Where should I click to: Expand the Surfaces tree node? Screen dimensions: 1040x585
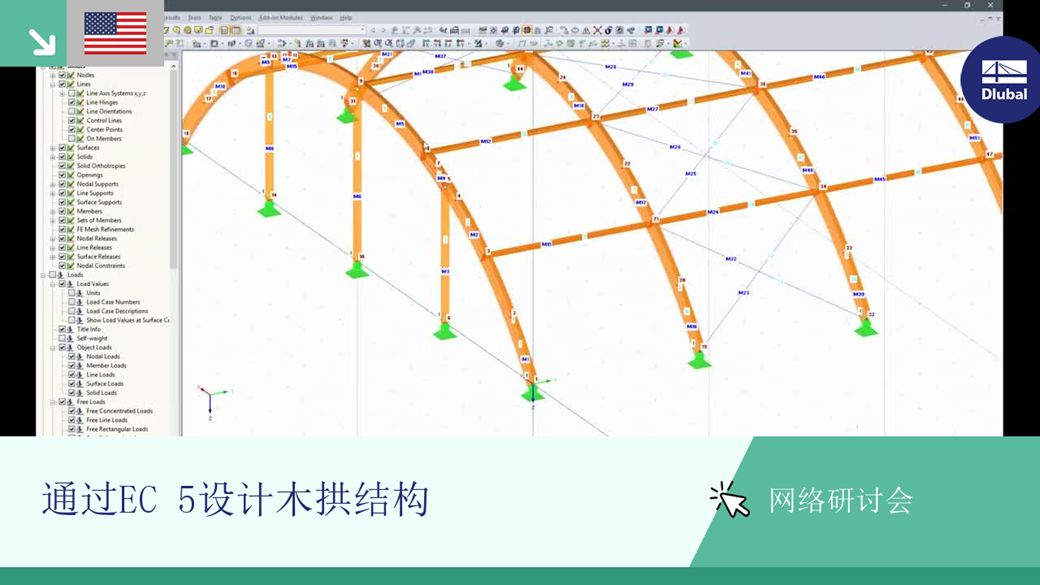tap(53, 148)
